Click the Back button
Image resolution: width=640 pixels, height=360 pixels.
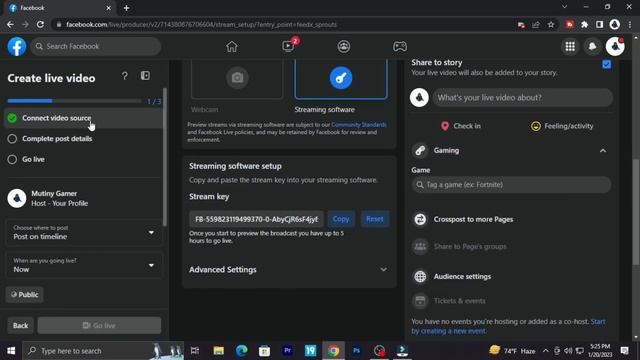20,325
